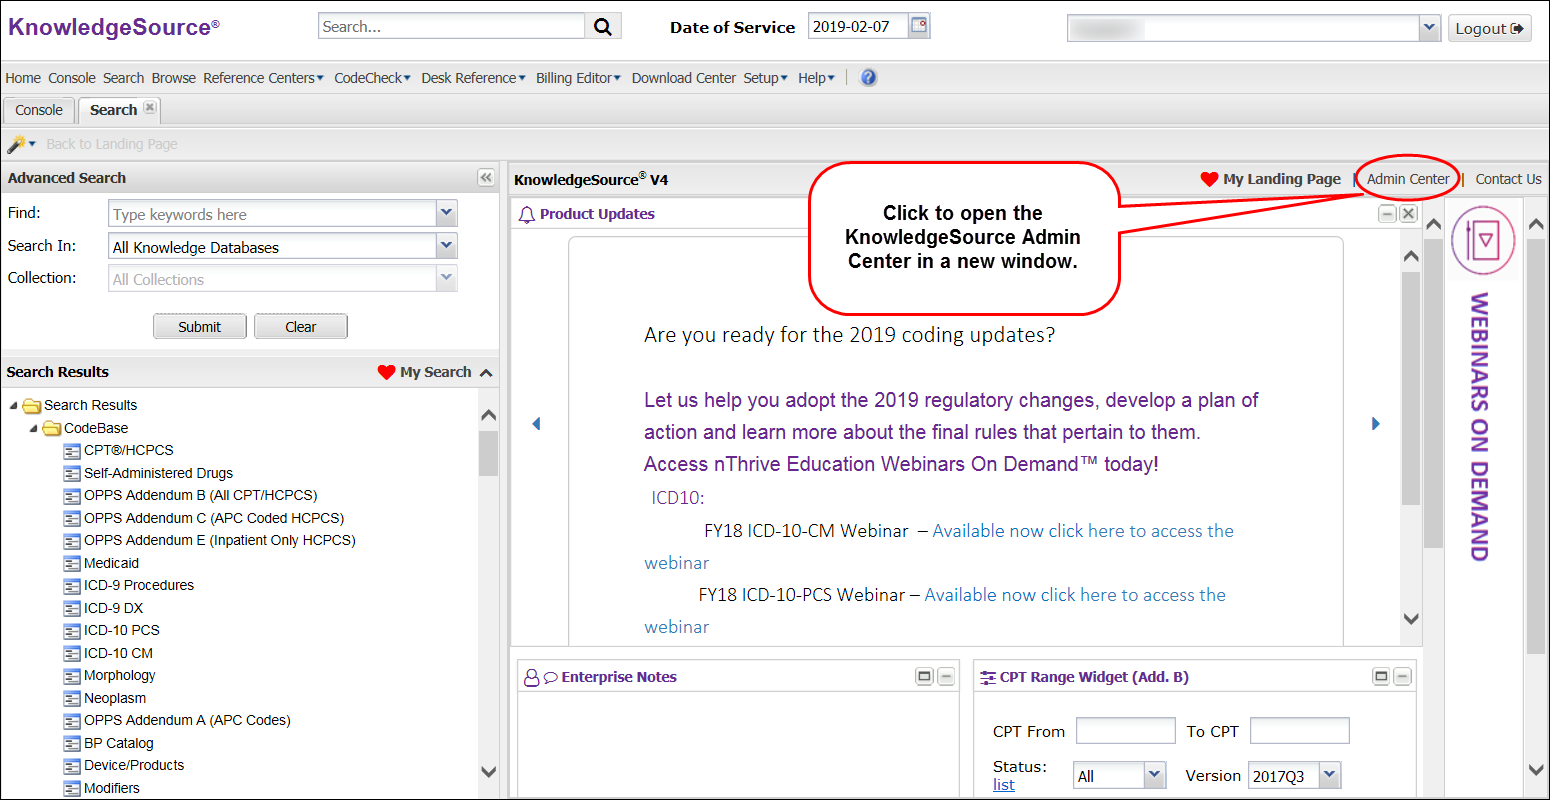This screenshot has width=1550, height=800.
Task: Minimize the CPT Range Widget
Action: point(1402,677)
